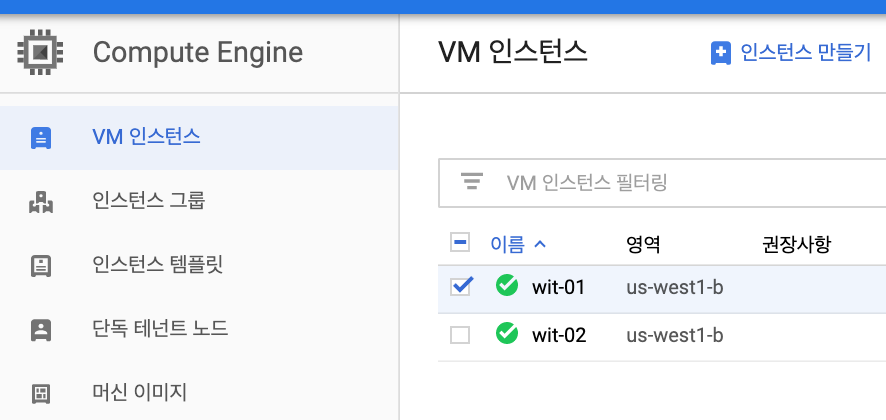This screenshot has width=886, height=420.
Task: Click the 단독 테넌트 노드 sidebar icon
Action: pyautogui.click(x=41, y=330)
